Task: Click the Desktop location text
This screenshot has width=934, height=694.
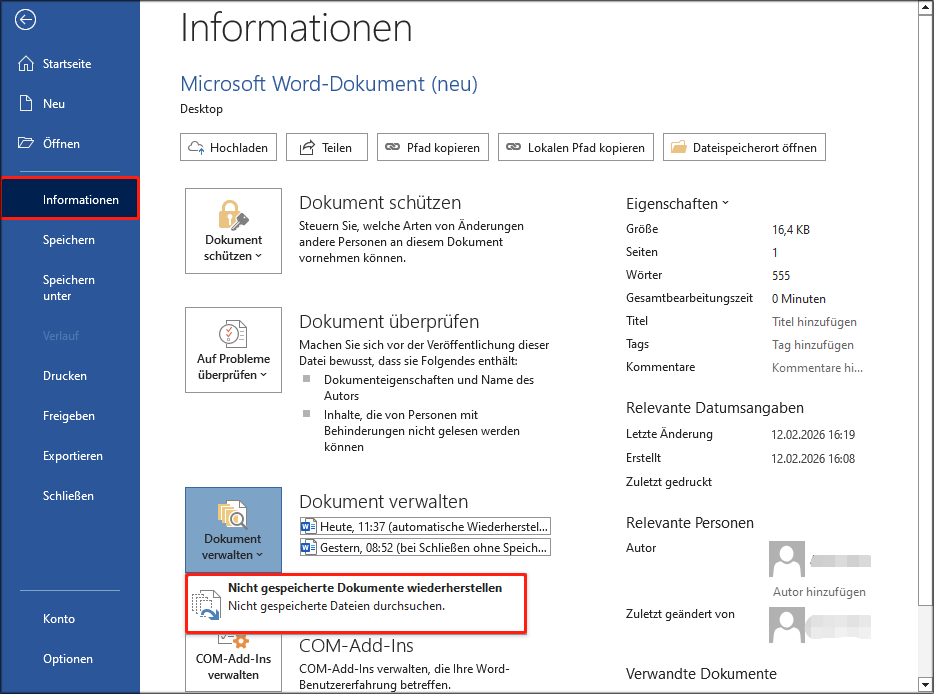Action: pyautogui.click(x=201, y=109)
